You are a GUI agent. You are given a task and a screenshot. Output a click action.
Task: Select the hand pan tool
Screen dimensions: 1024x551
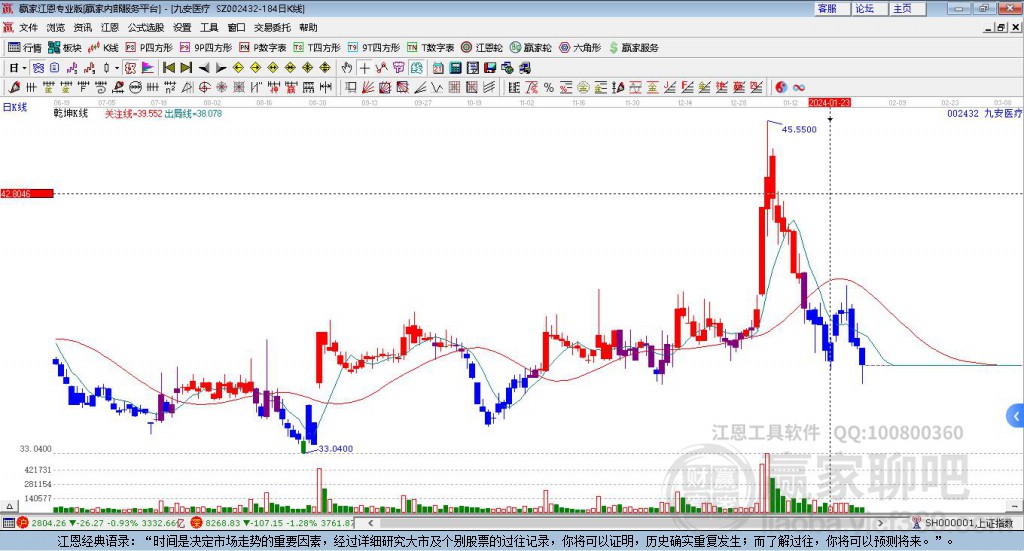pos(347,68)
